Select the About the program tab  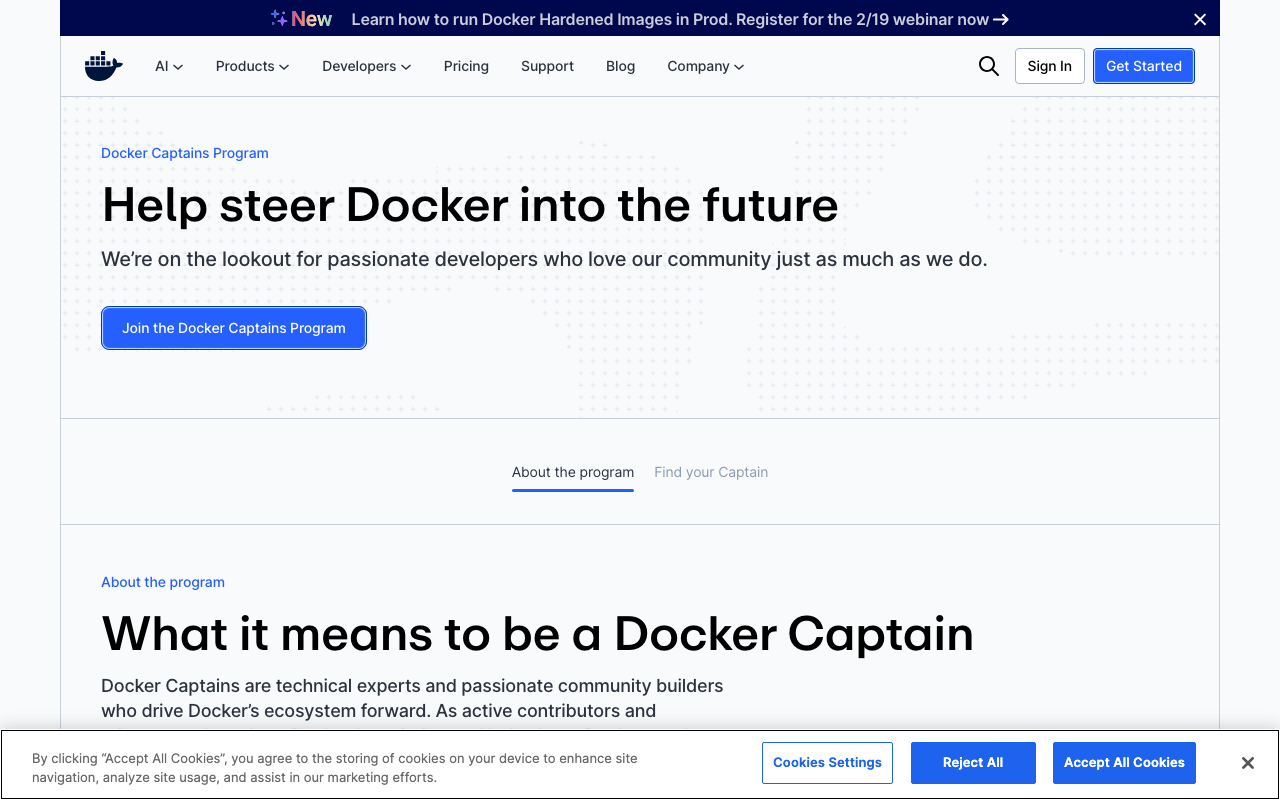pyautogui.click(x=572, y=471)
